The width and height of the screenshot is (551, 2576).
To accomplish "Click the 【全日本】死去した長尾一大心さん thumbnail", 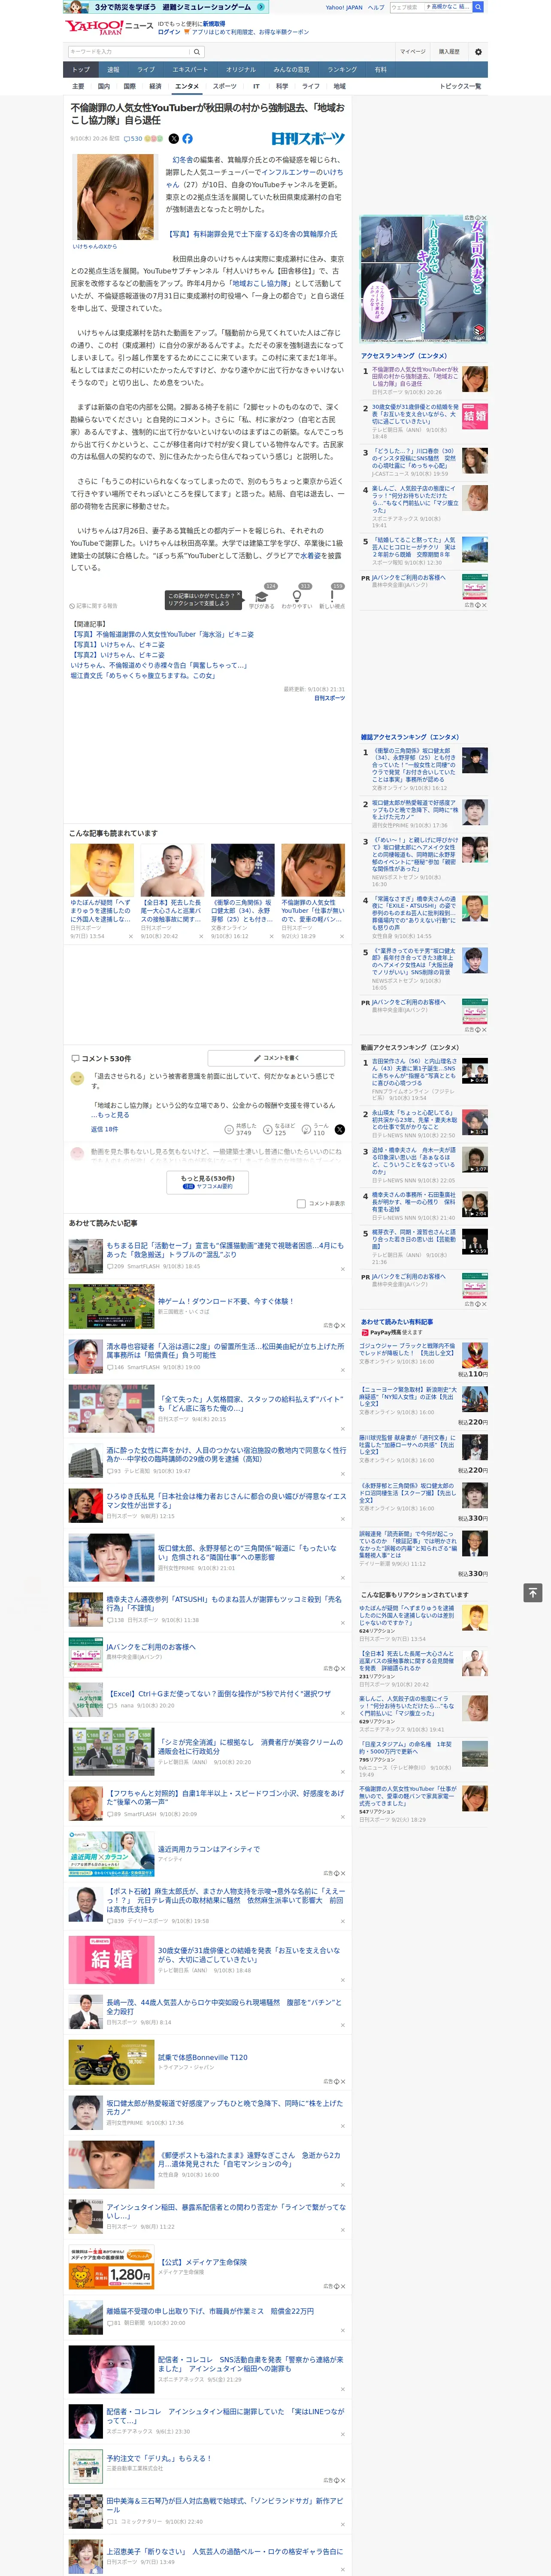I will 172,870.
